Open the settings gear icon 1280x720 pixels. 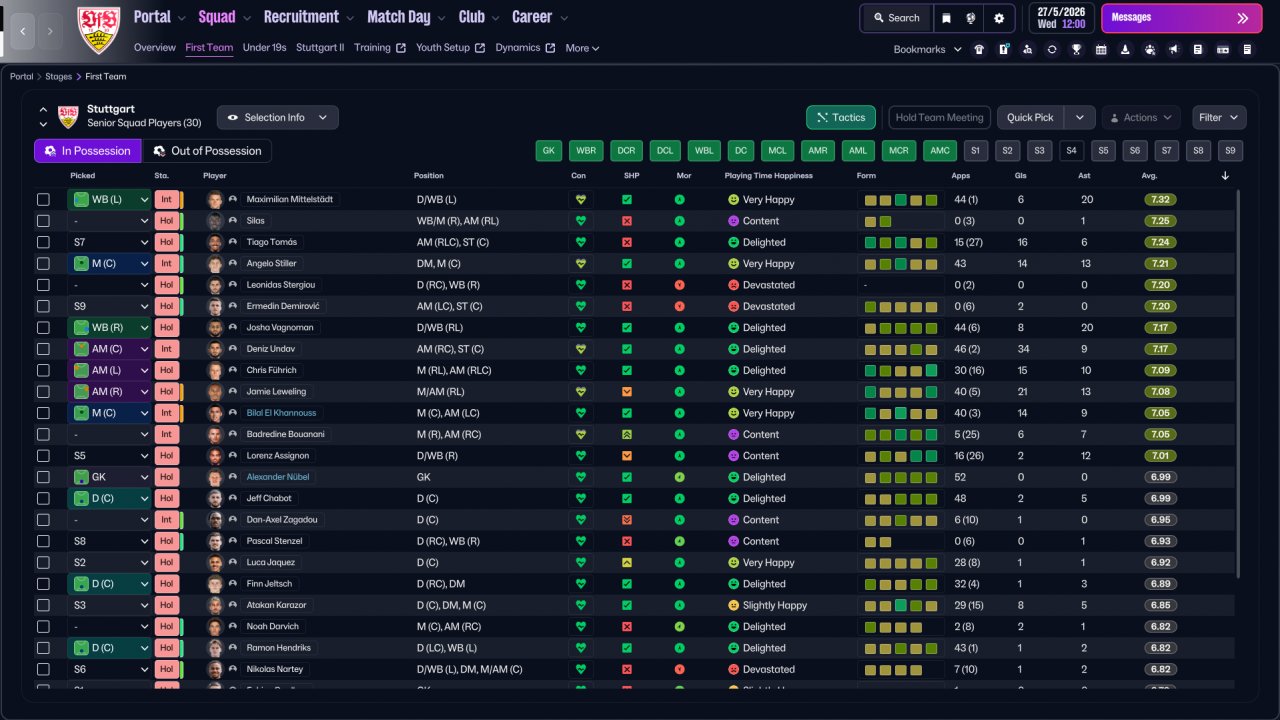pyautogui.click(x=998, y=18)
